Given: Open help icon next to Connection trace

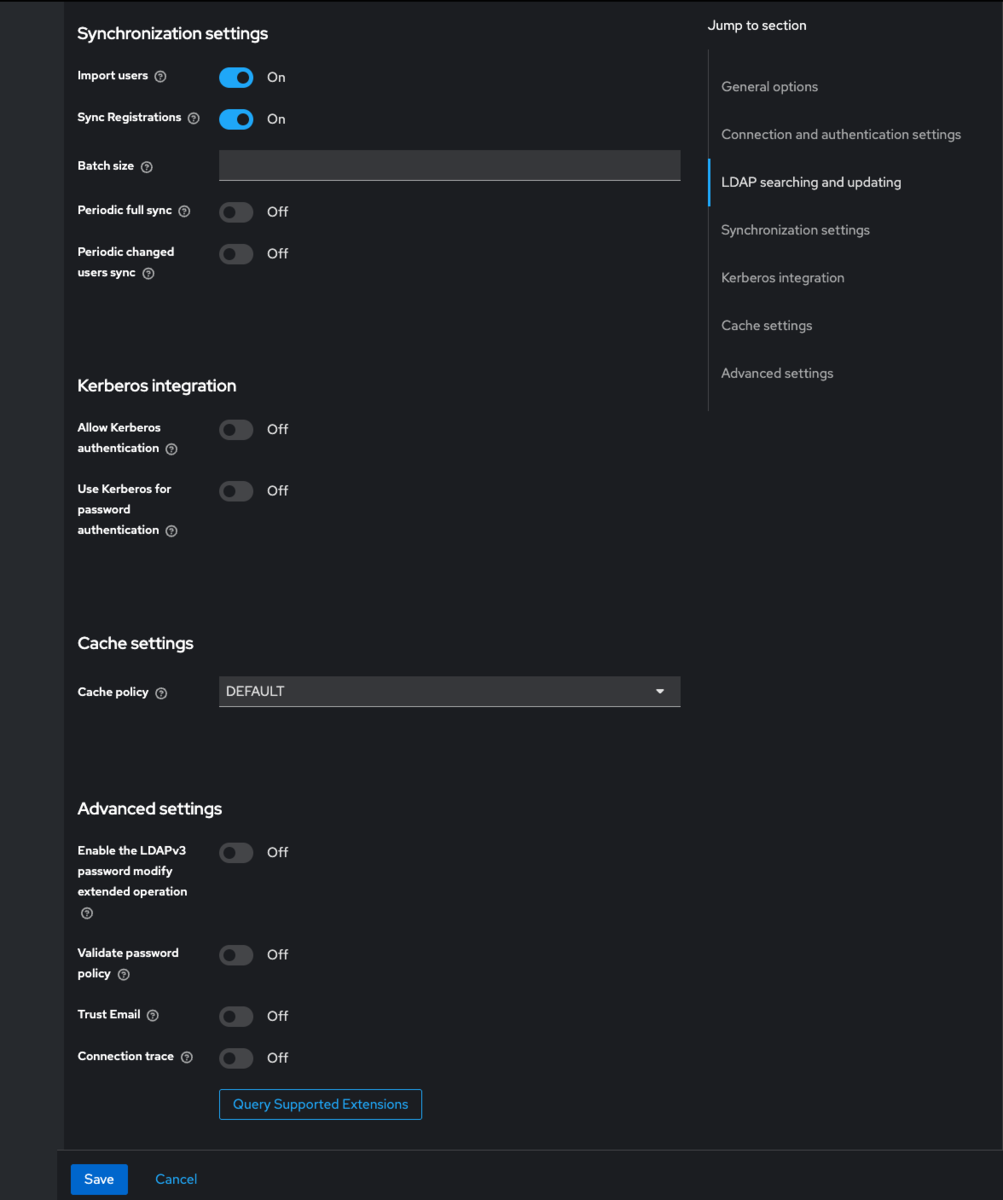Looking at the screenshot, I should 187,1057.
